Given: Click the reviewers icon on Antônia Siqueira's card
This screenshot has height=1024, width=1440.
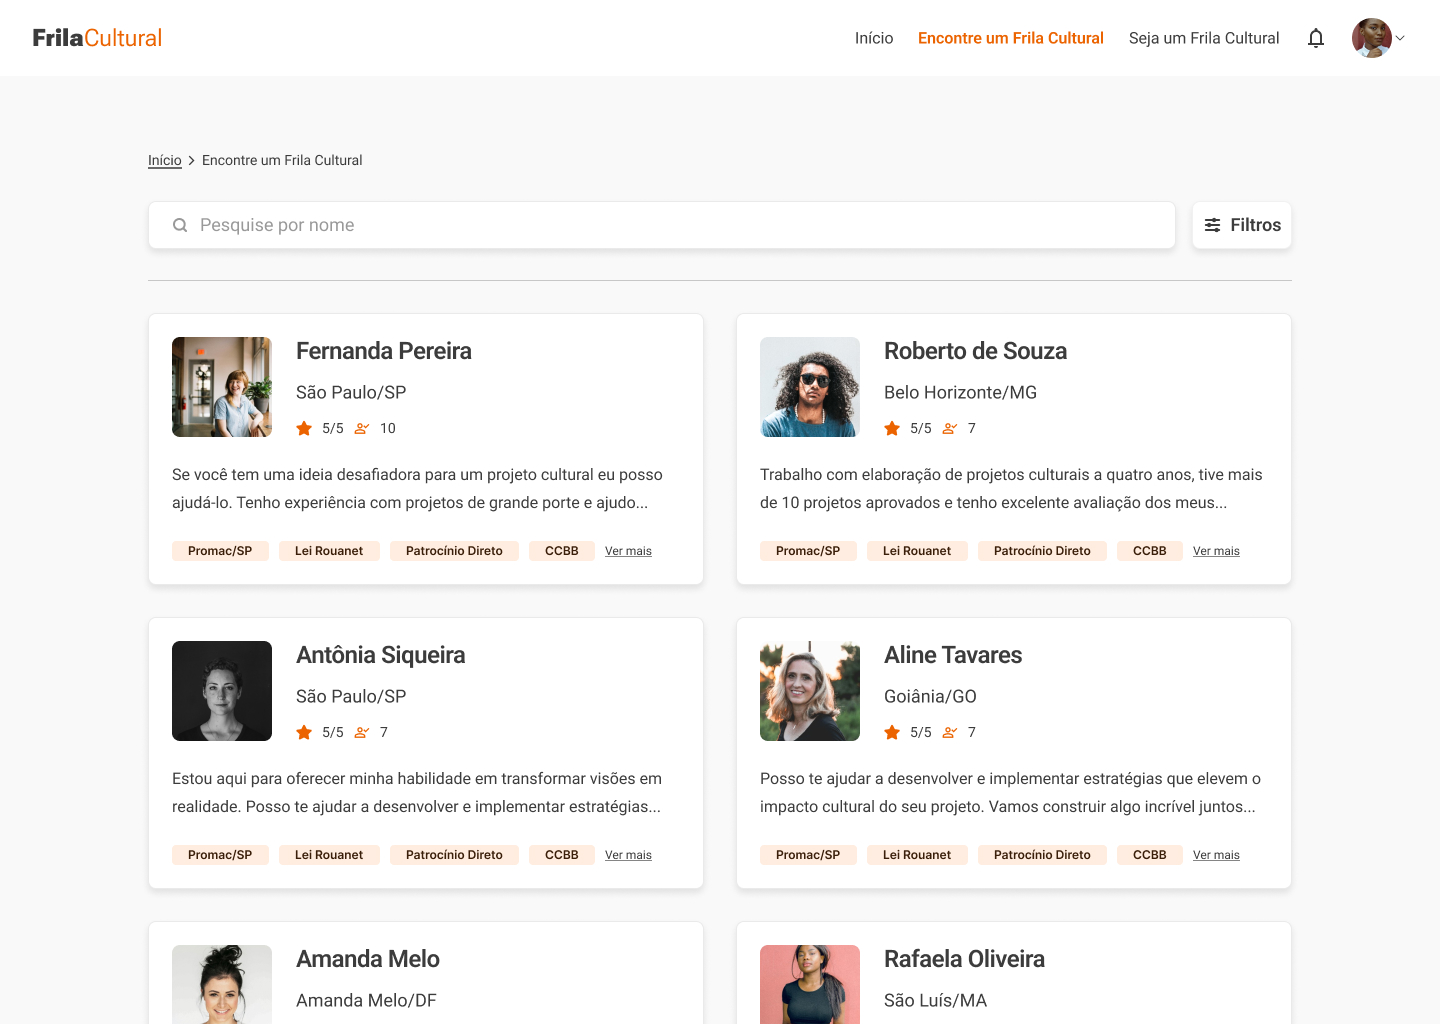Looking at the screenshot, I should point(362,732).
